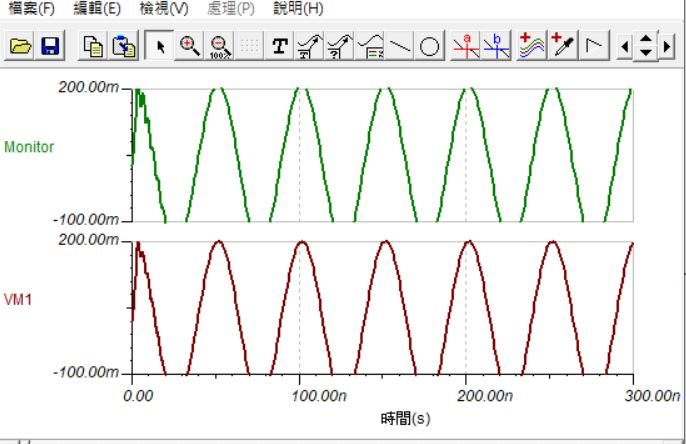
Task: Open file with the folder icon
Action: [20, 45]
